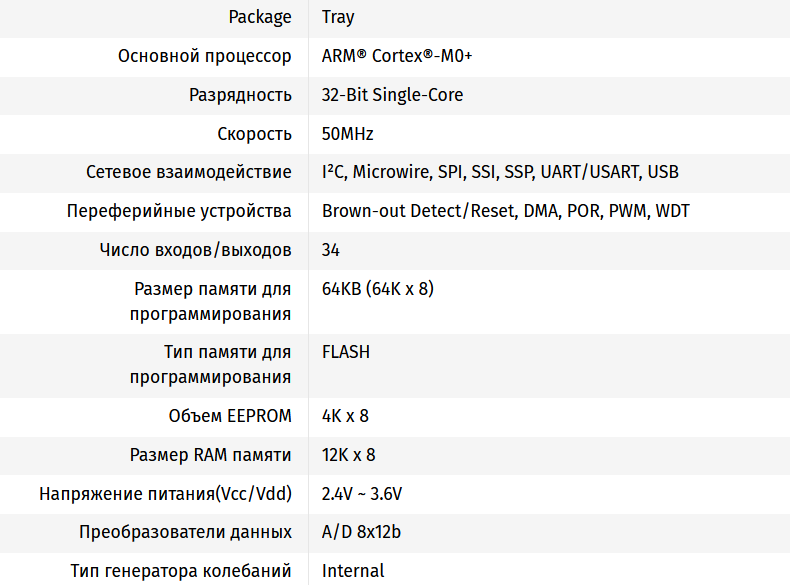
Task: Click the "Internal" oscillator type value
Action: point(353,571)
